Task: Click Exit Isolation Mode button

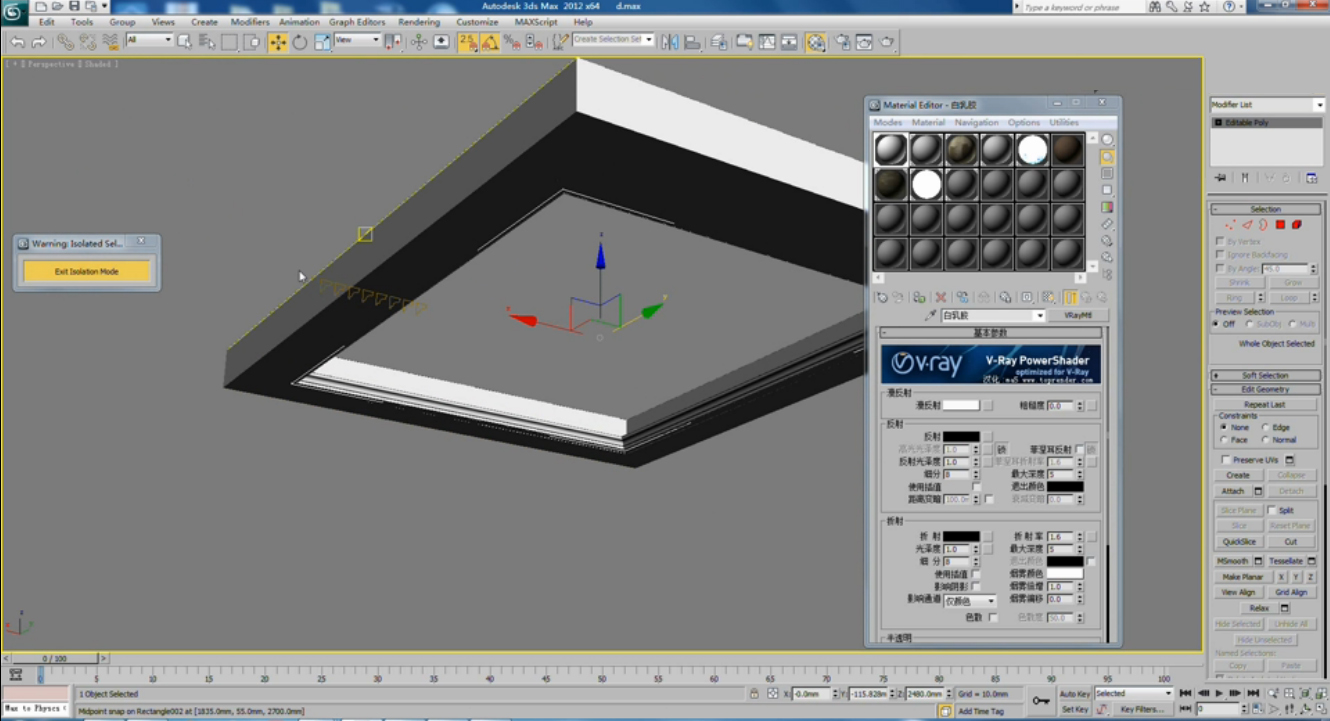Action: (87, 271)
